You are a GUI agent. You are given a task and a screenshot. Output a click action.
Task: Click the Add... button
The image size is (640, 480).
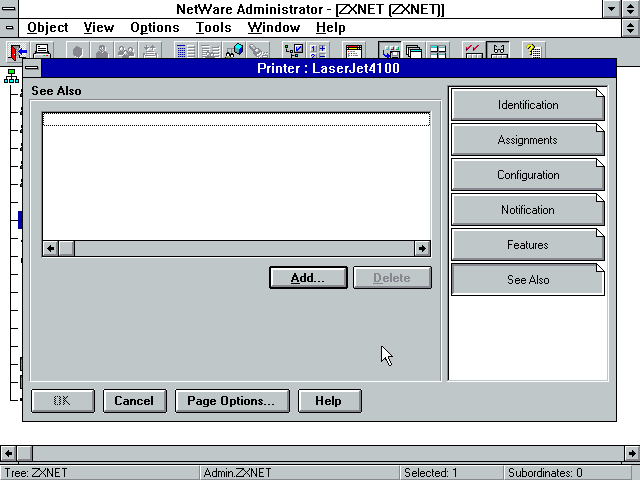pyautogui.click(x=308, y=278)
